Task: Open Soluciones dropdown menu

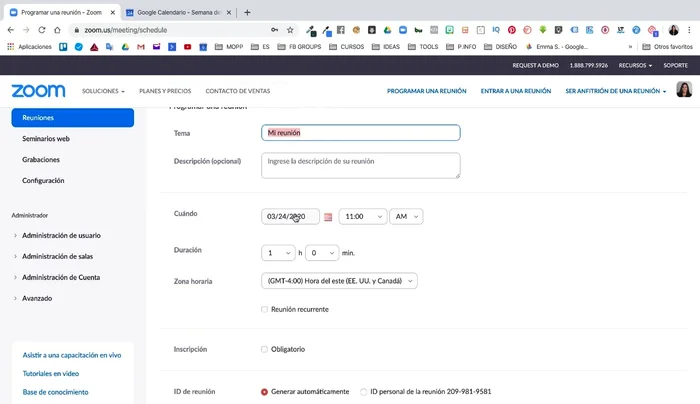Action: [103, 91]
